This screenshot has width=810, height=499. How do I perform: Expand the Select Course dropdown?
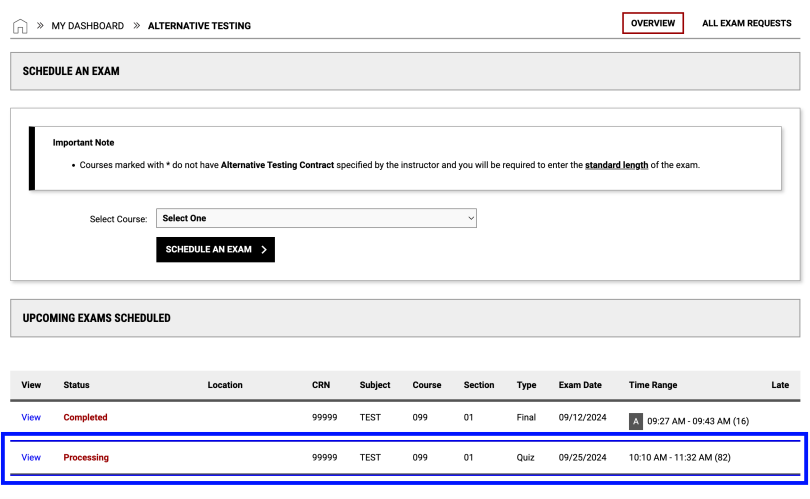click(x=316, y=218)
